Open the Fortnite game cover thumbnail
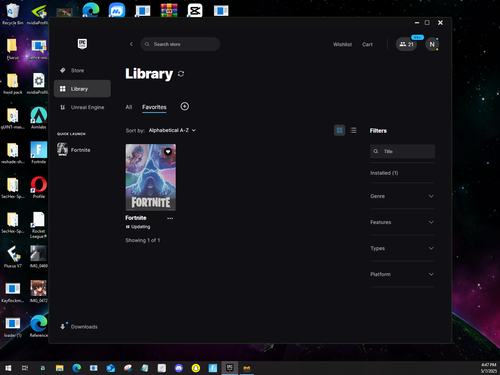 click(x=151, y=177)
